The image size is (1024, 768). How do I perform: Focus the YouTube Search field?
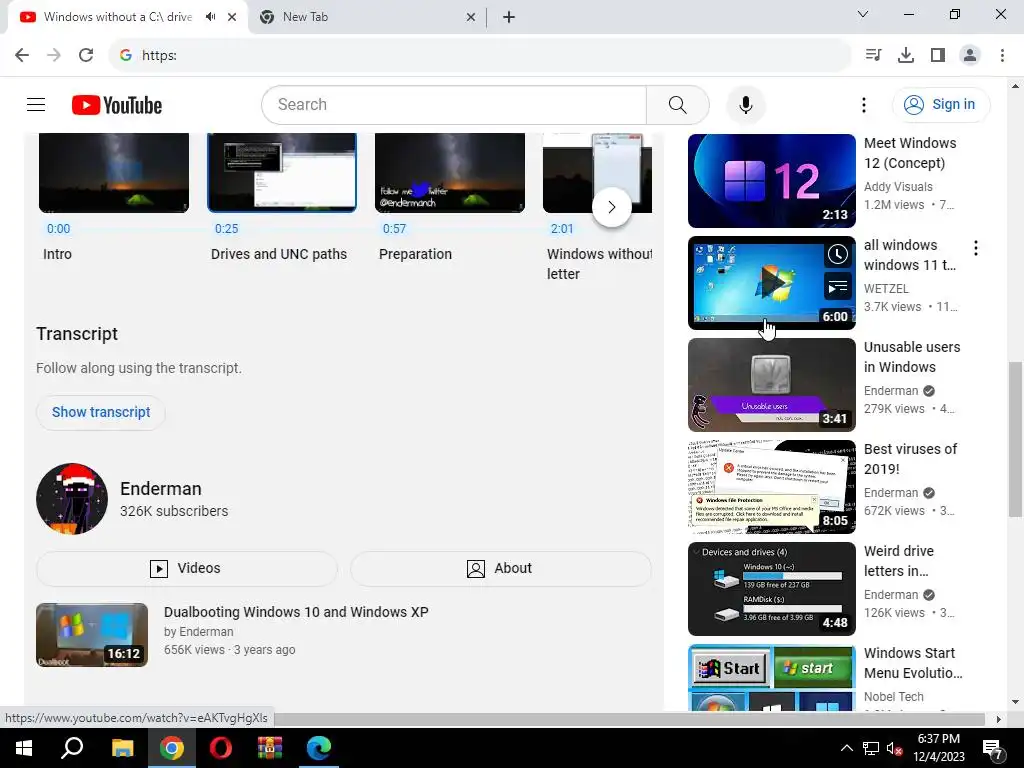click(454, 104)
